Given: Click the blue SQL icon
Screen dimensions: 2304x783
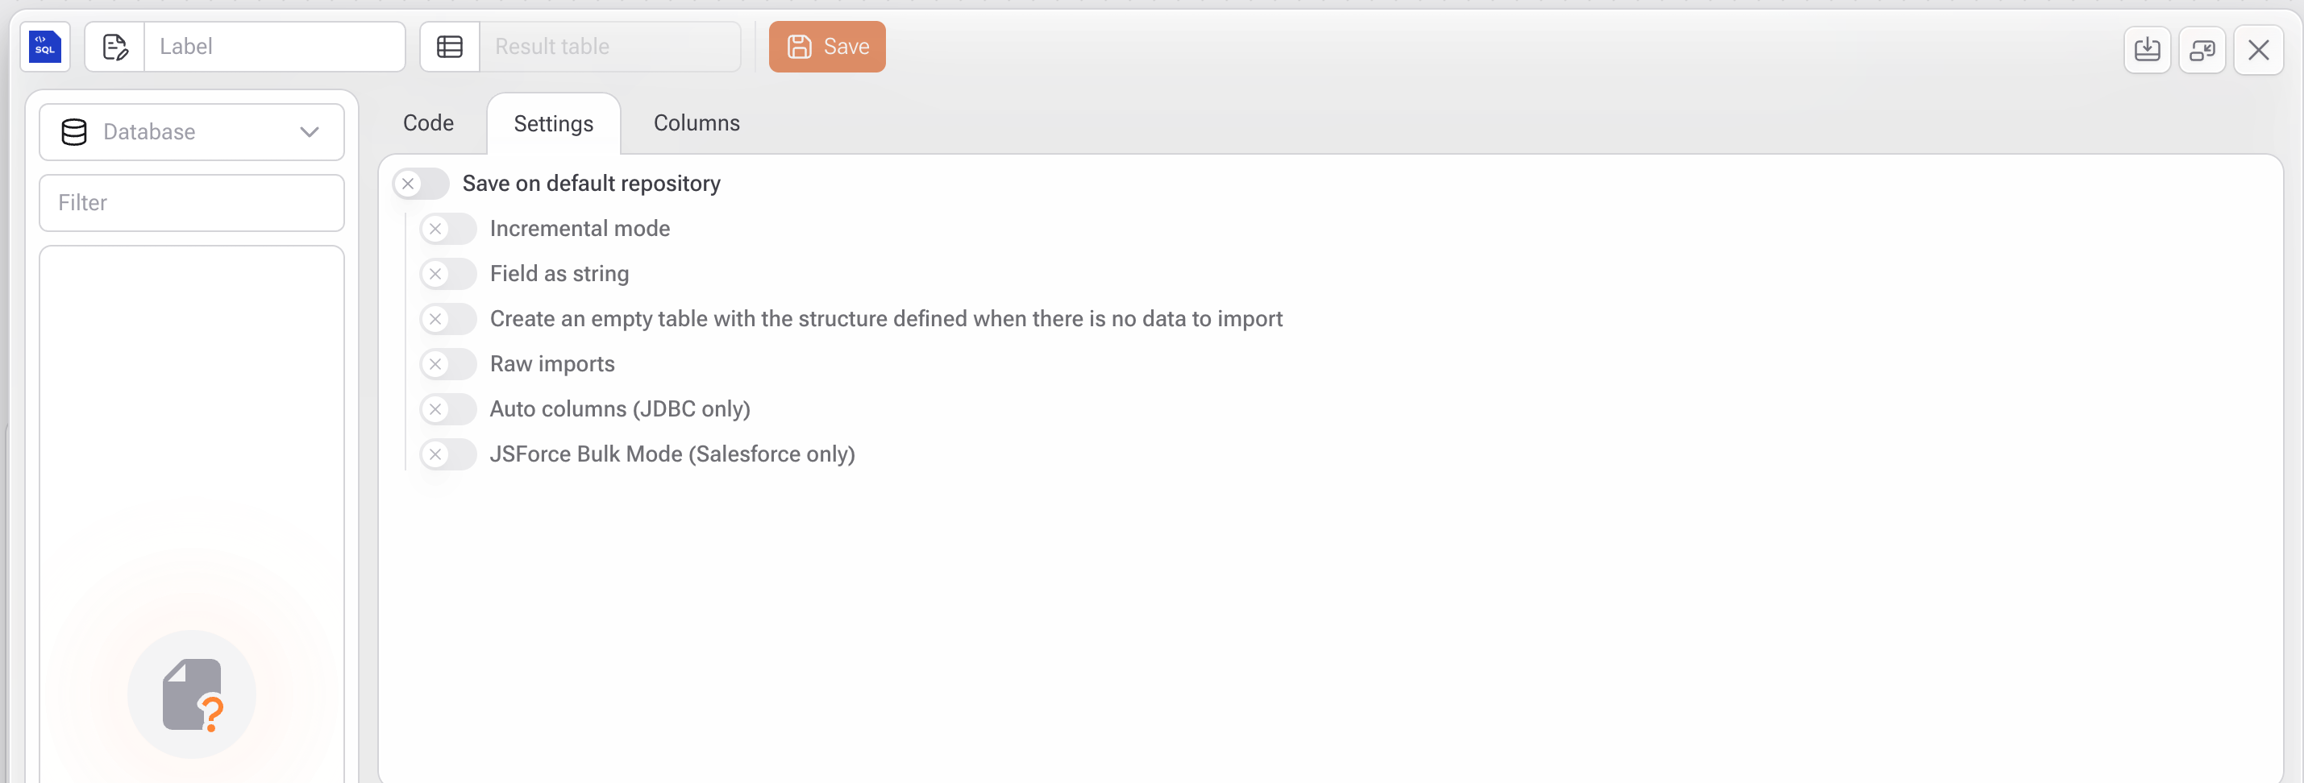Looking at the screenshot, I should coord(45,47).
